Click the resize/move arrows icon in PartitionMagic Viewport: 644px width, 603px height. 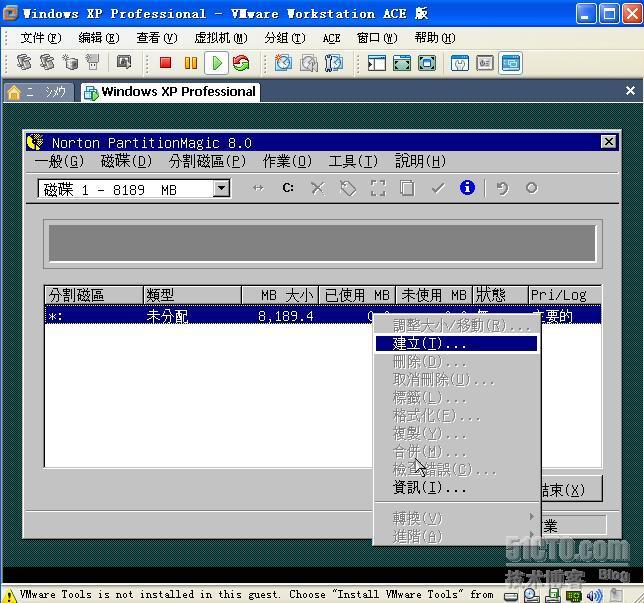[x=258, y=188]
